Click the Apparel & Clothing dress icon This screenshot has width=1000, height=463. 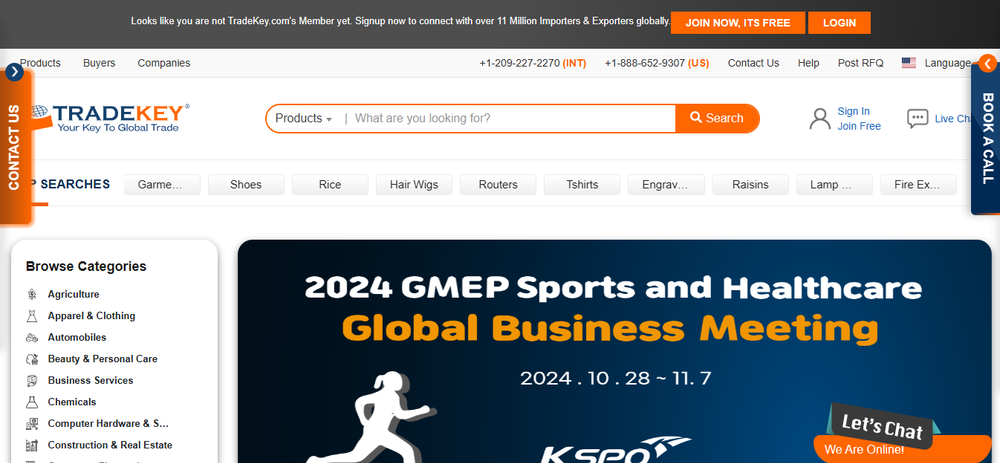point(32,316)
